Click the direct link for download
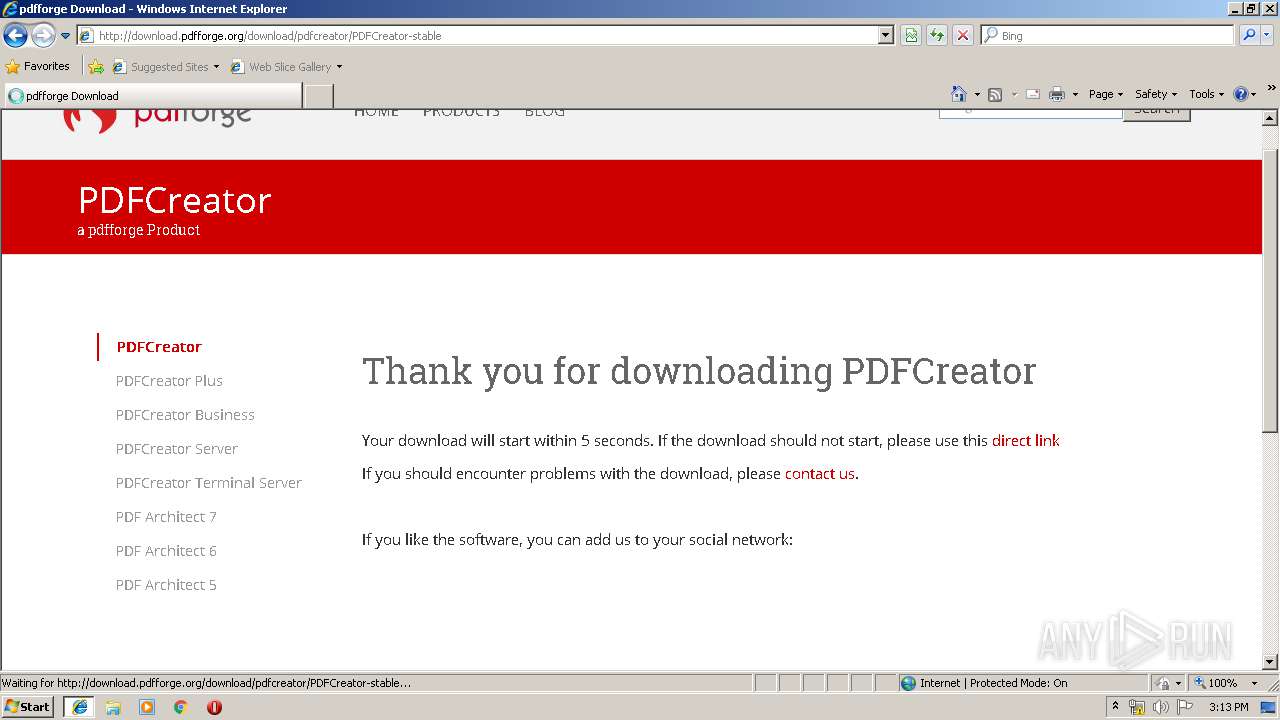1280x720 pixels. 1025,440
